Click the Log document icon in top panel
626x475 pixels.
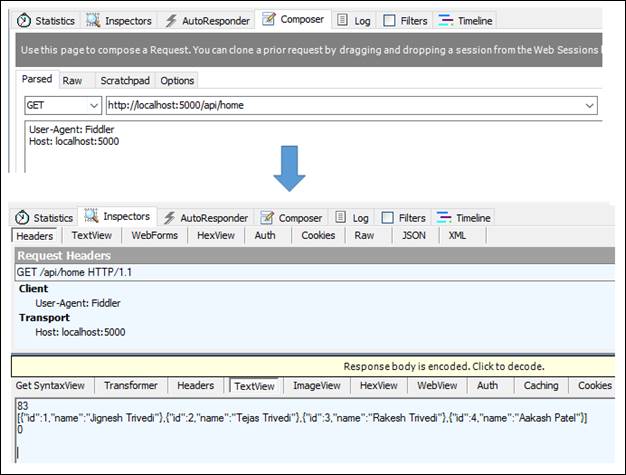pyautogui.click(x=342, y=20)
